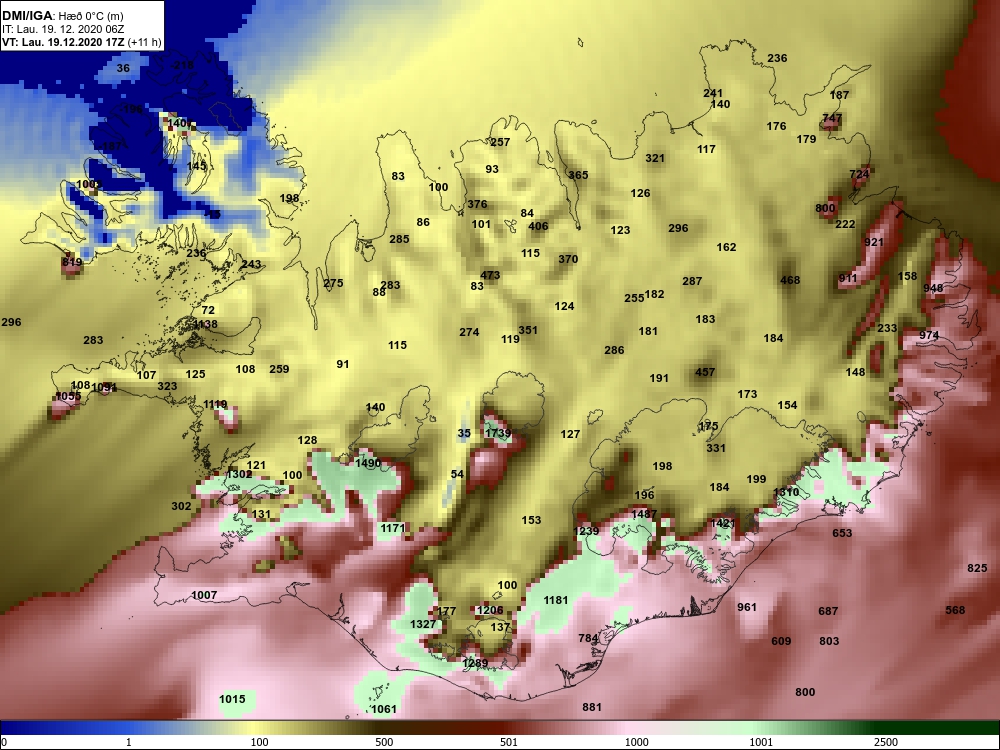Click the map value 1206
The image size is (1000, 750).
[490, 610]
